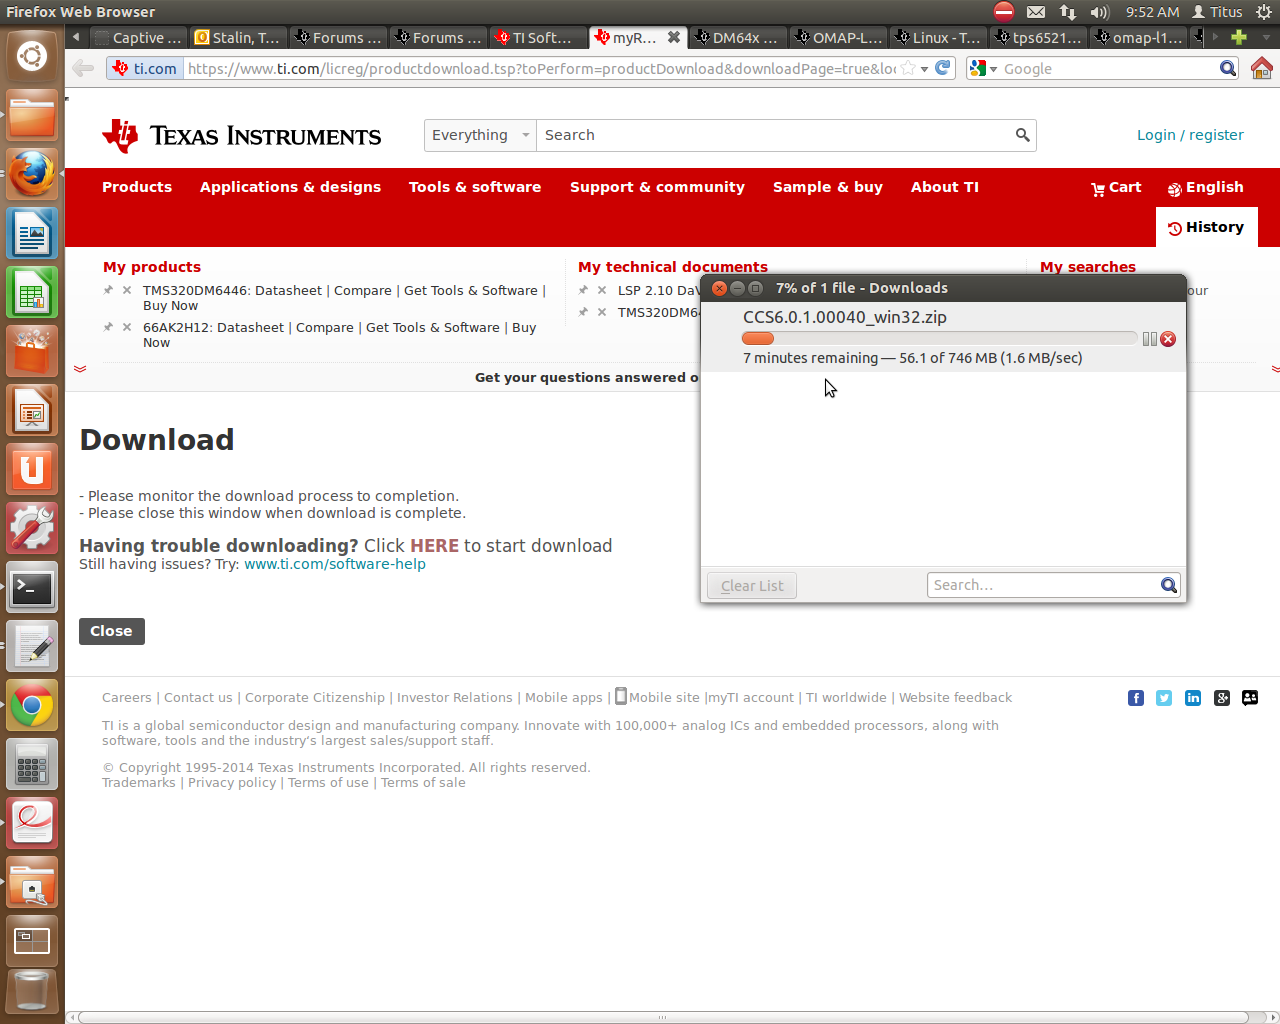Search downloads using the magnifier icon
Image resolution: width=1280 pixels, height=1024 pixels.
coord(1168,585)
